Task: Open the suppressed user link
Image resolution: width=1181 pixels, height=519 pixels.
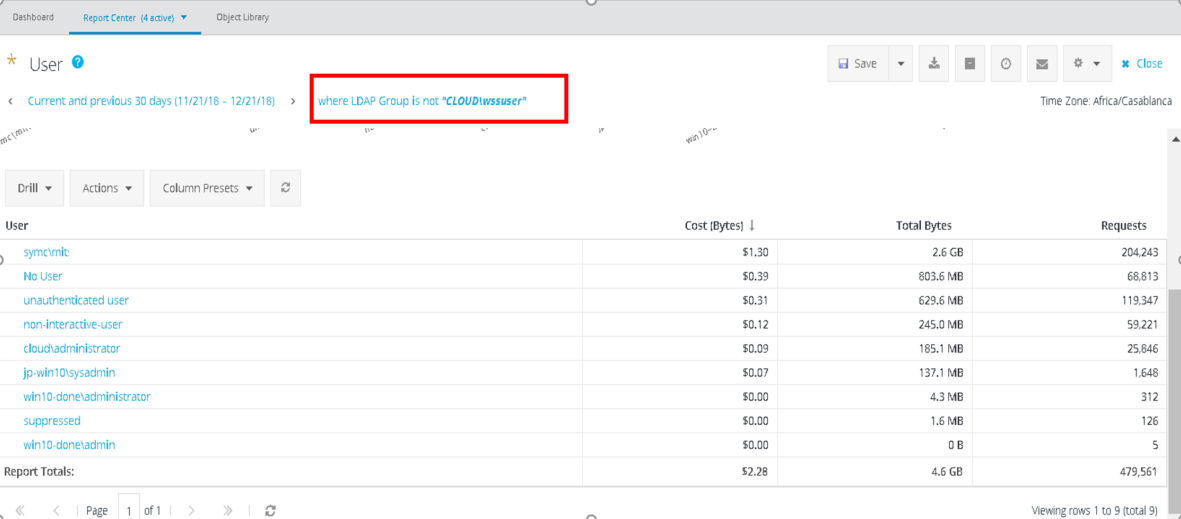Action: coord(52,420)
